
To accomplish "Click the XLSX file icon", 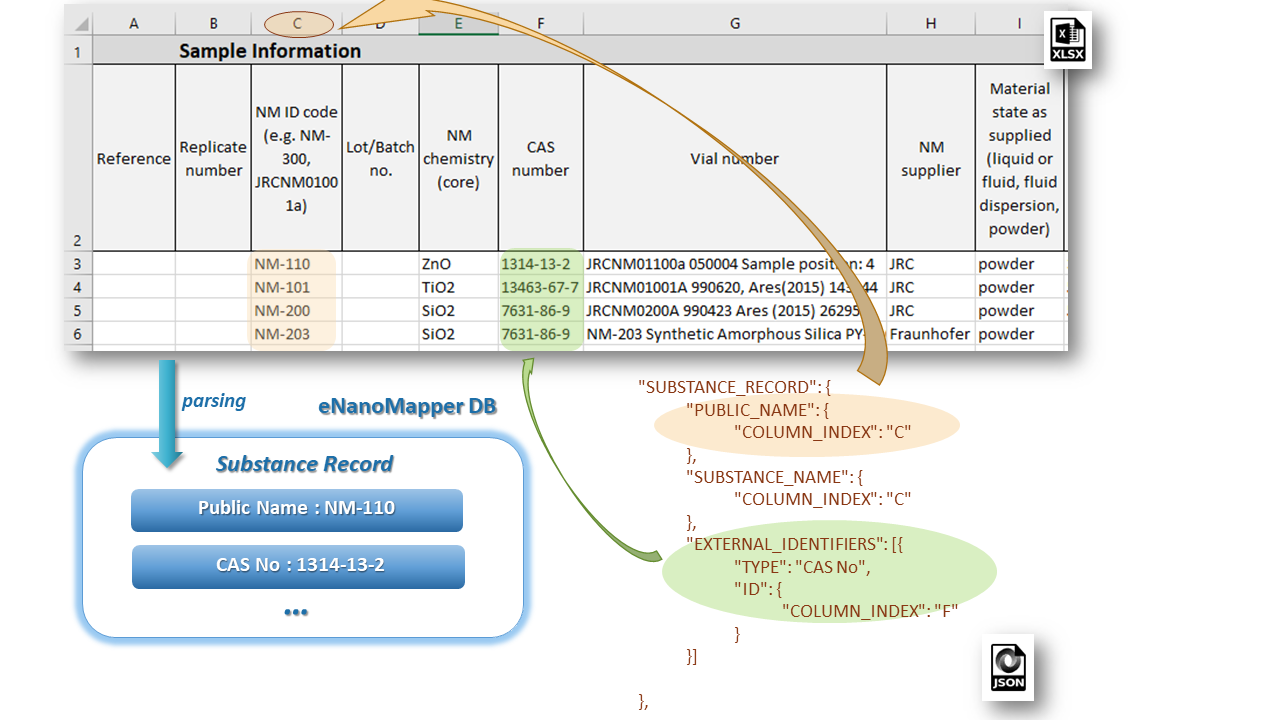I will (x=1068, y=39).
